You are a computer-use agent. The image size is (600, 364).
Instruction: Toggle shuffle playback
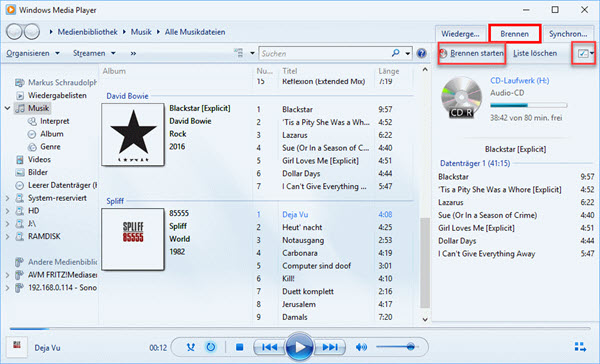(x=191, y=347)
